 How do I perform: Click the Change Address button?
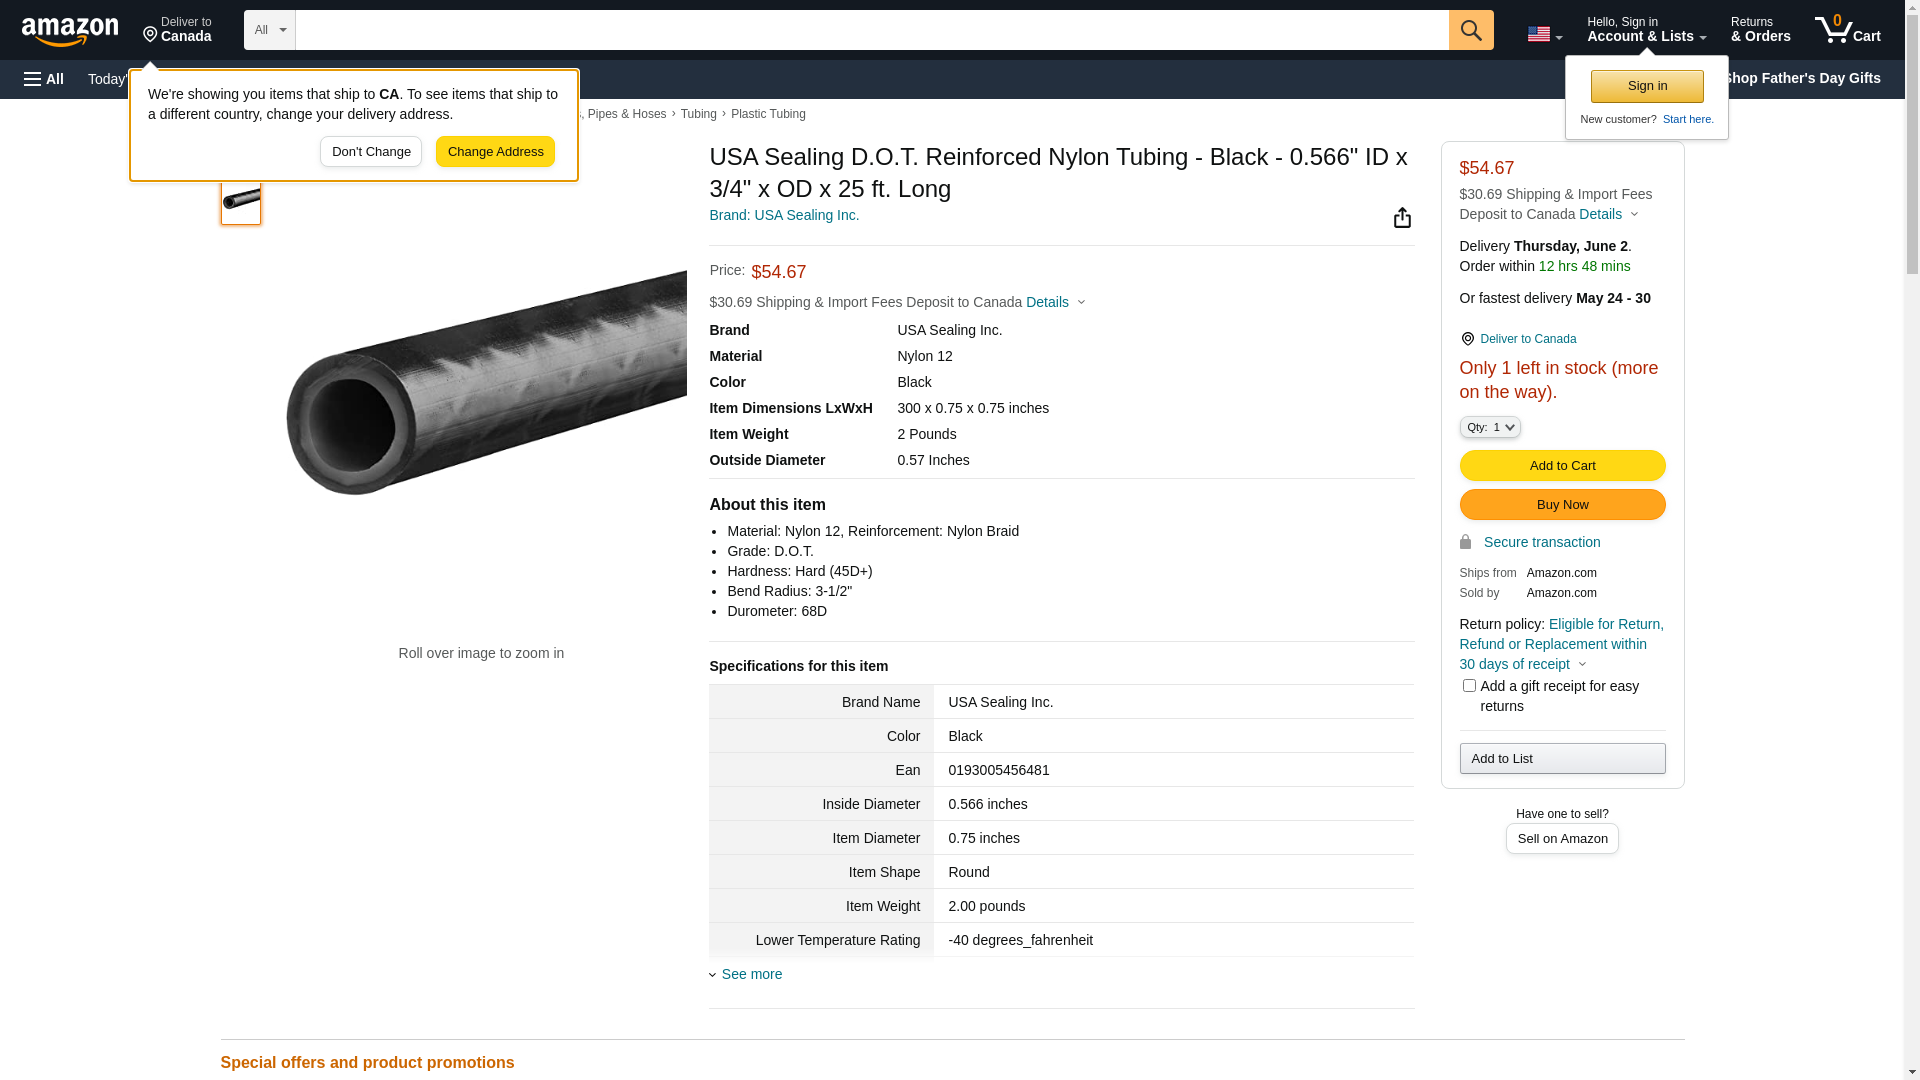[495, 152]
